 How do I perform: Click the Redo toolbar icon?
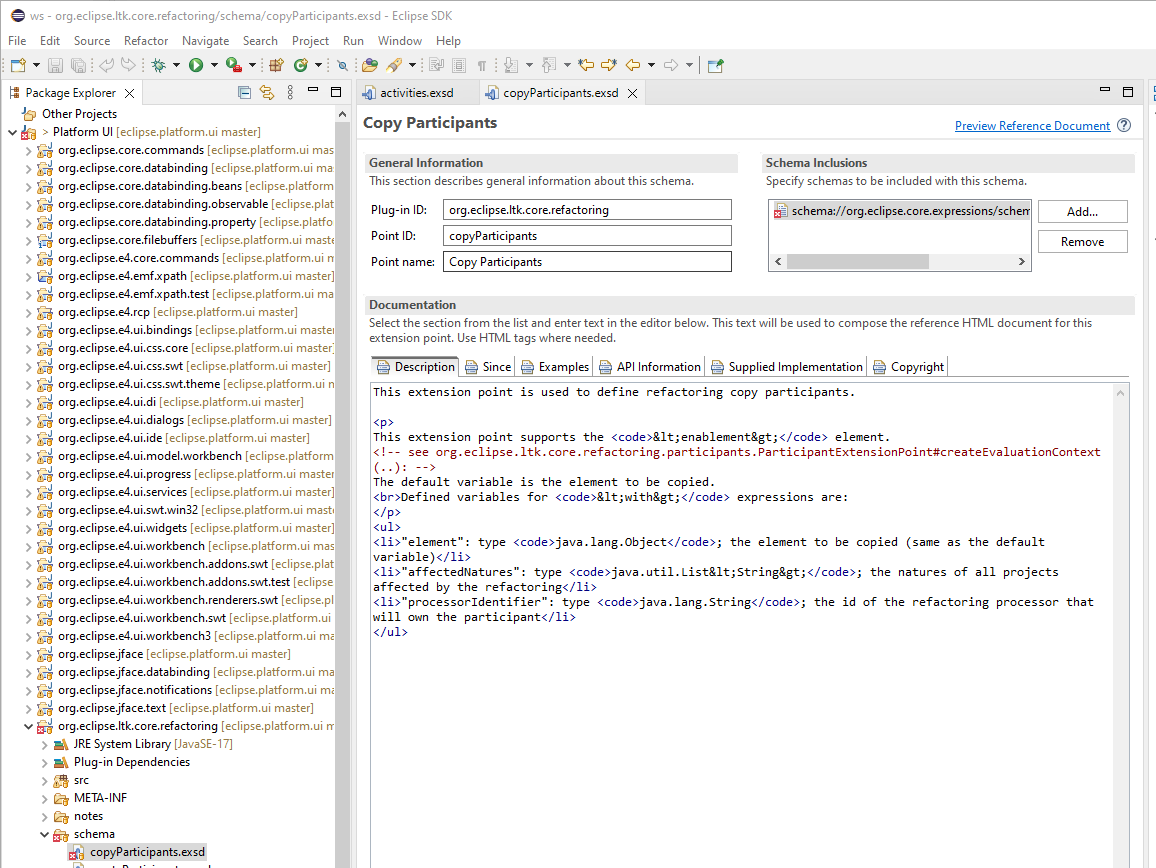pyautogui.click(x=128, y=66)
